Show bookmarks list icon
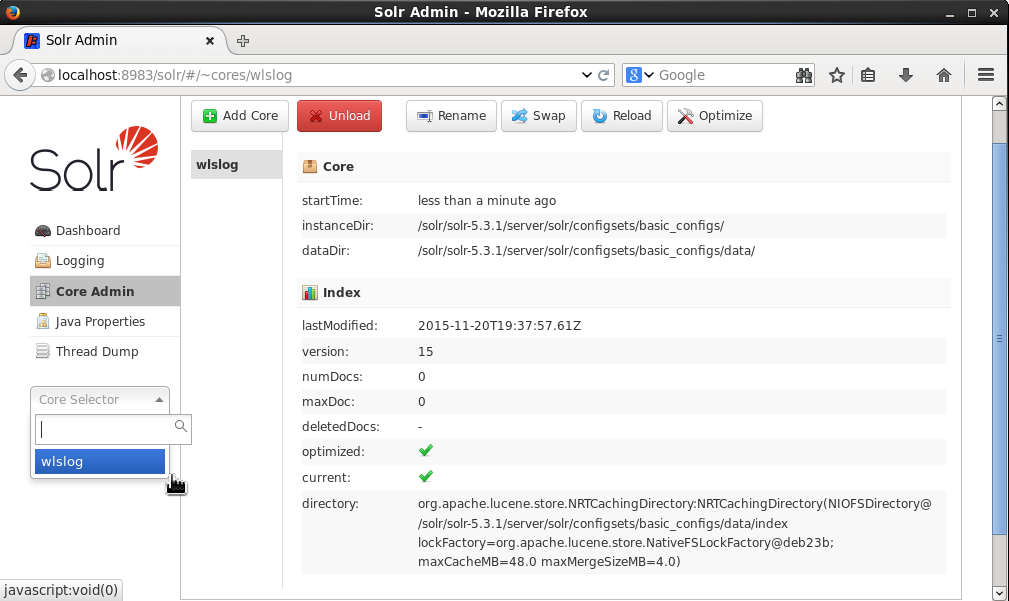This screenshot has width=1009, height=601. (868, 75)
